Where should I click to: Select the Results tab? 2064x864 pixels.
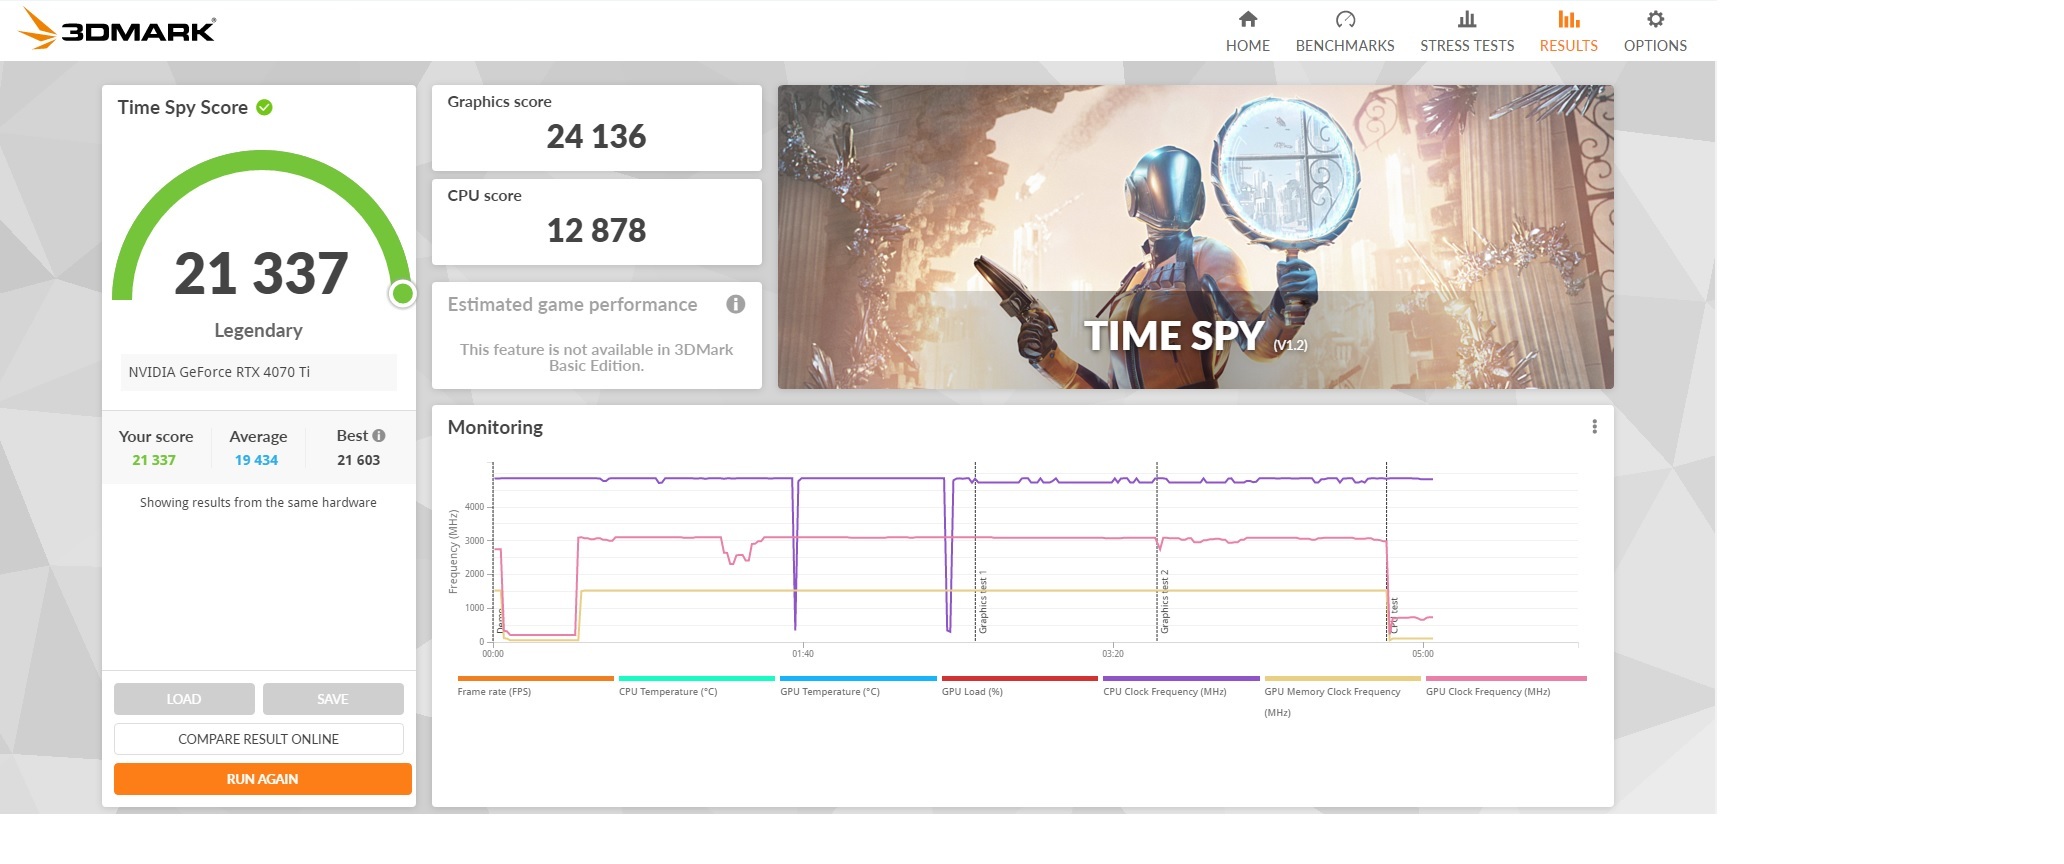click(x=1569, y=32)
